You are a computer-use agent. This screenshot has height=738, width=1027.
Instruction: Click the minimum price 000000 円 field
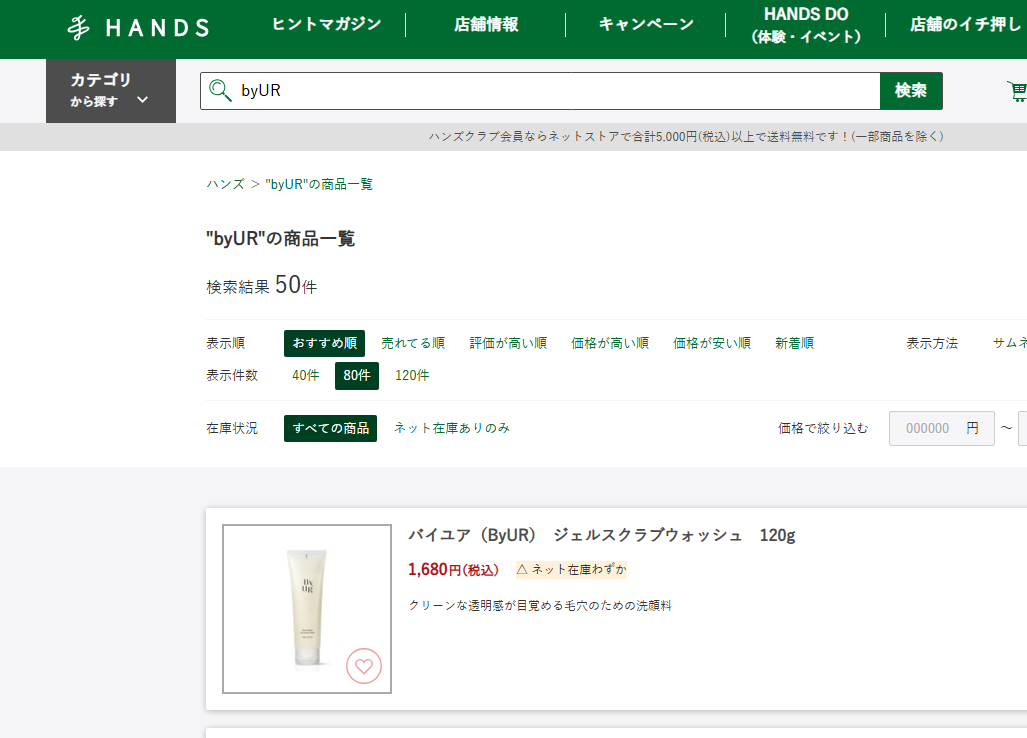(941, 428)
